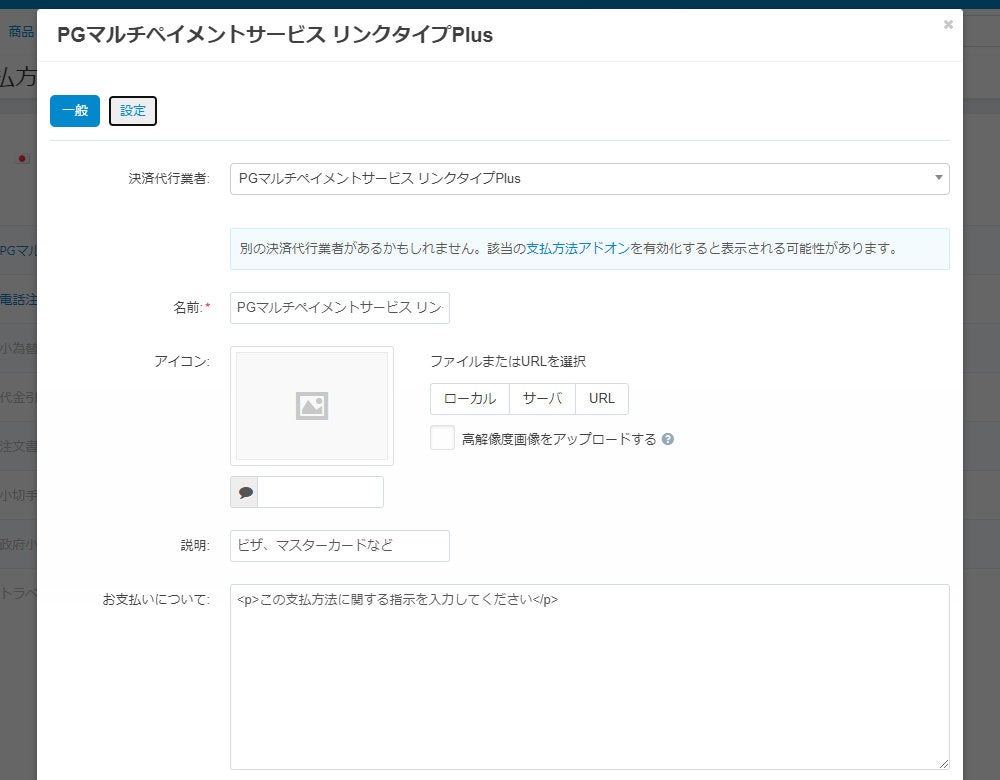Open the 決済代行業者 dropdown
The height and width of the screenshot is (780, 1000).
[589, 179]
